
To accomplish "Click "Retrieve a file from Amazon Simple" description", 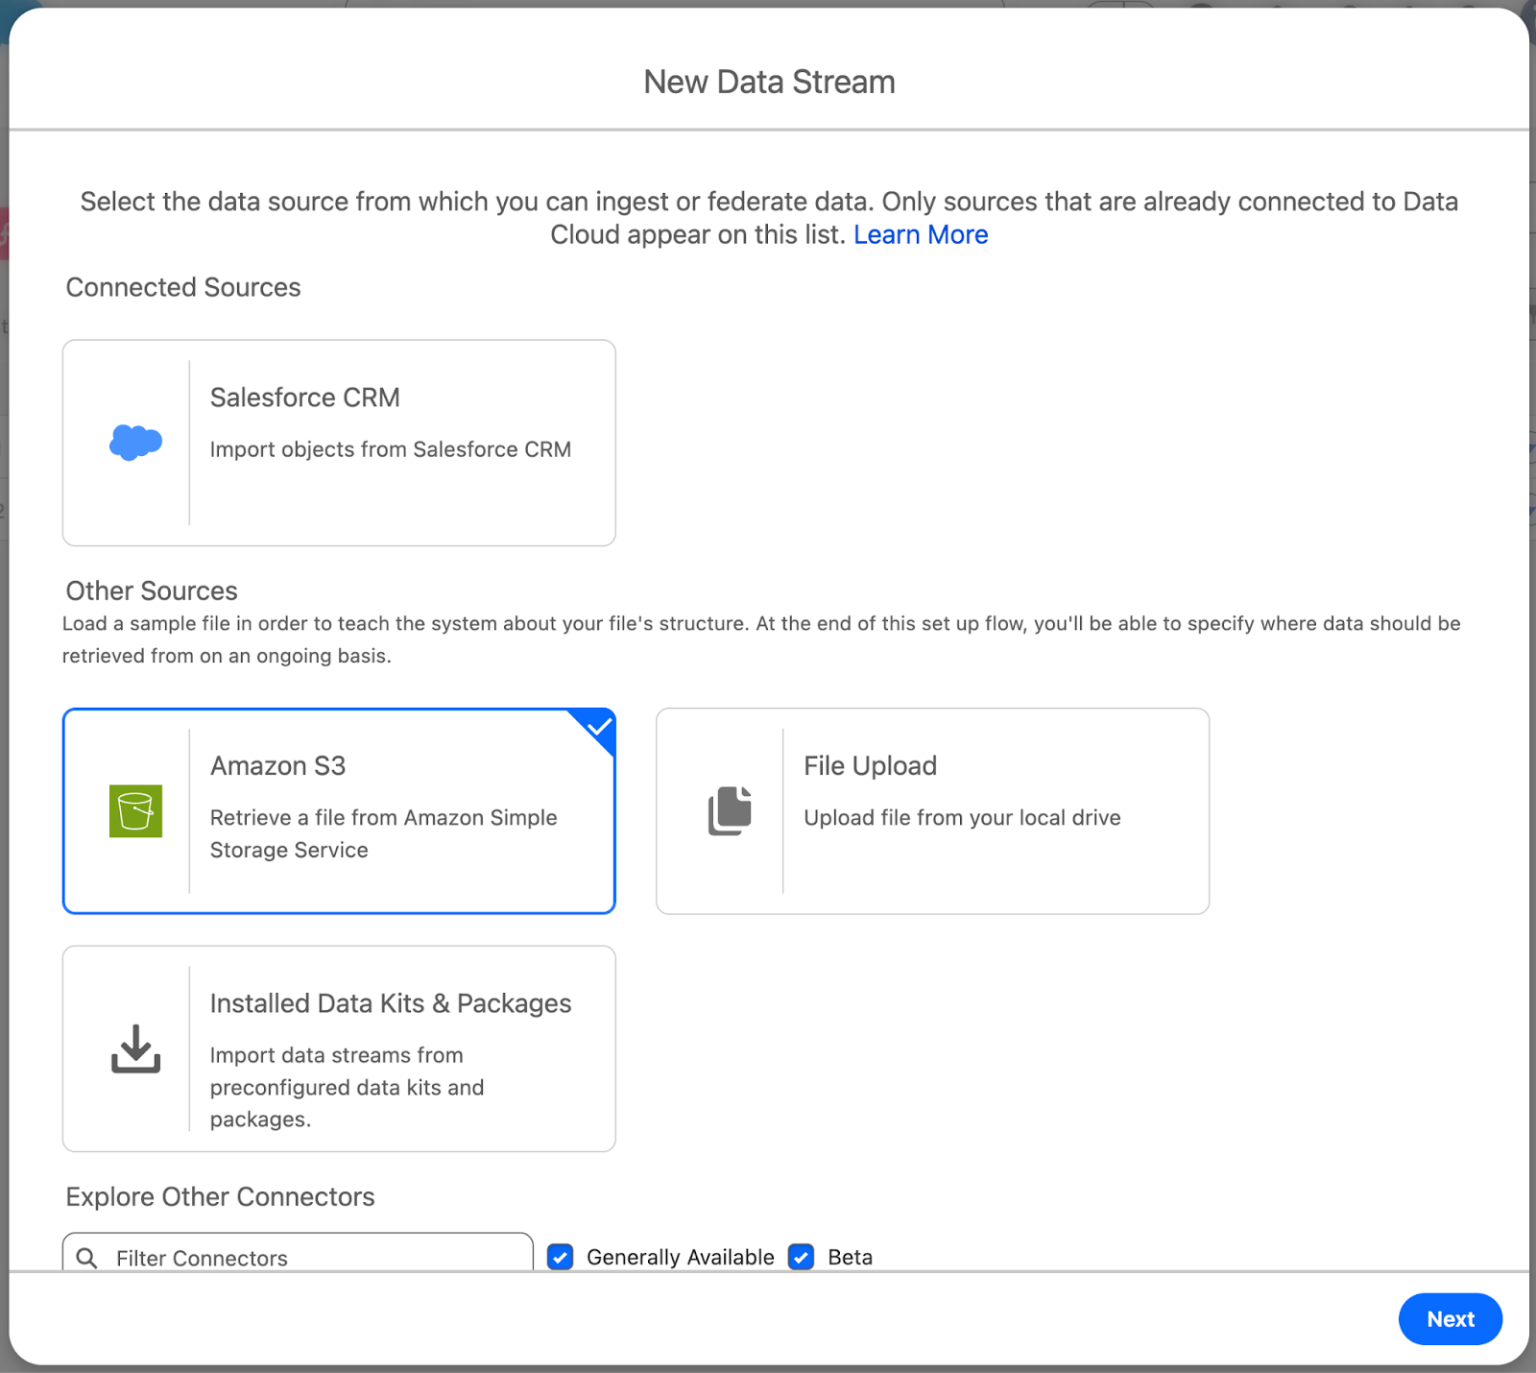I will [384, 818].
